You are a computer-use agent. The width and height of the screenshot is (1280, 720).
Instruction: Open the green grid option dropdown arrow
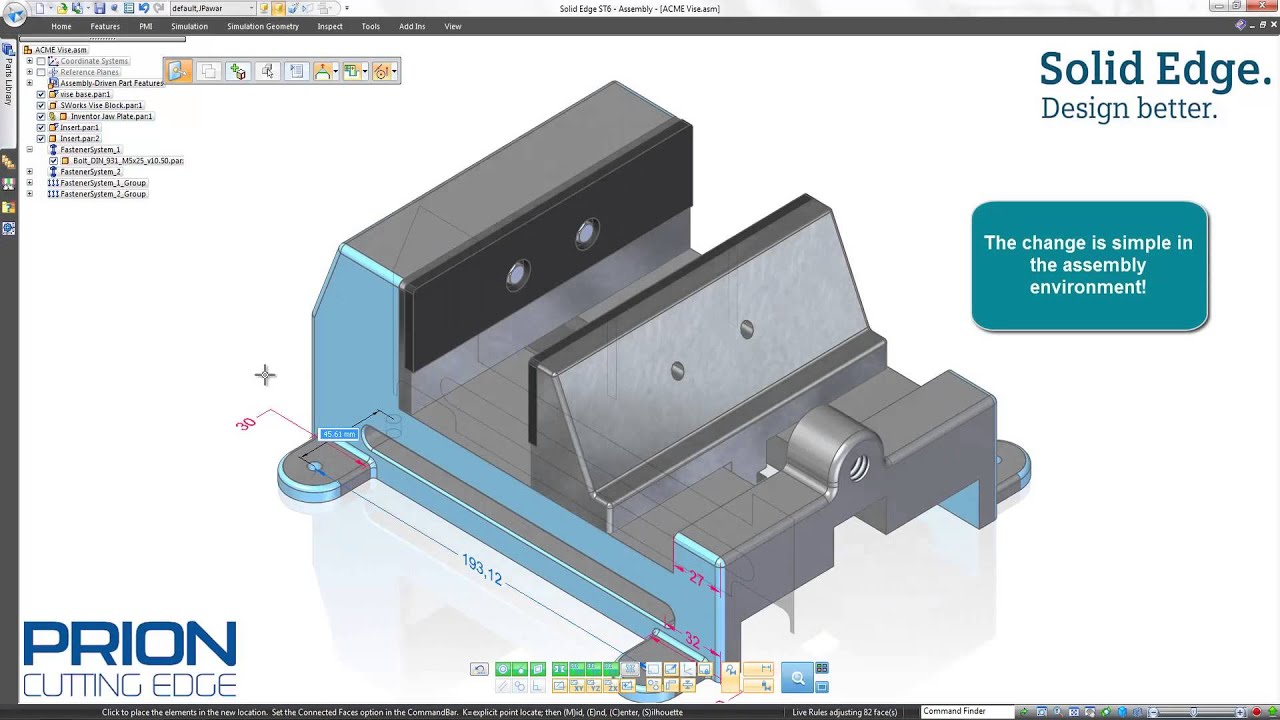coord(365,71)
